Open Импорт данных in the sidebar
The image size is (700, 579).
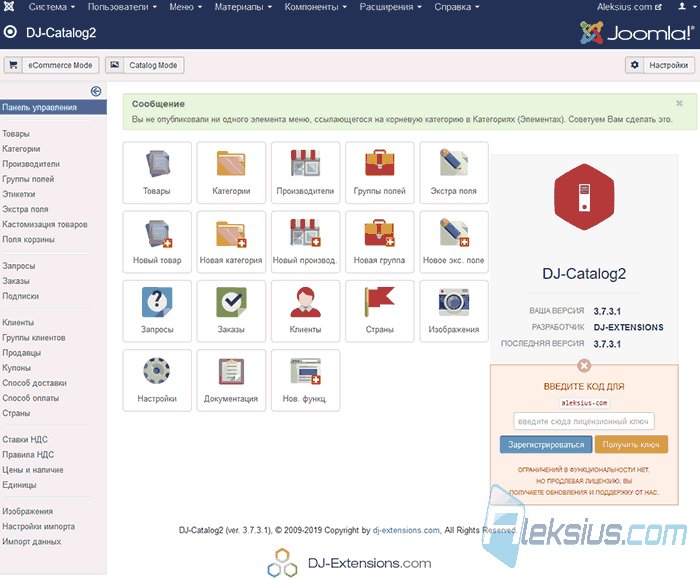coord(32,542)
